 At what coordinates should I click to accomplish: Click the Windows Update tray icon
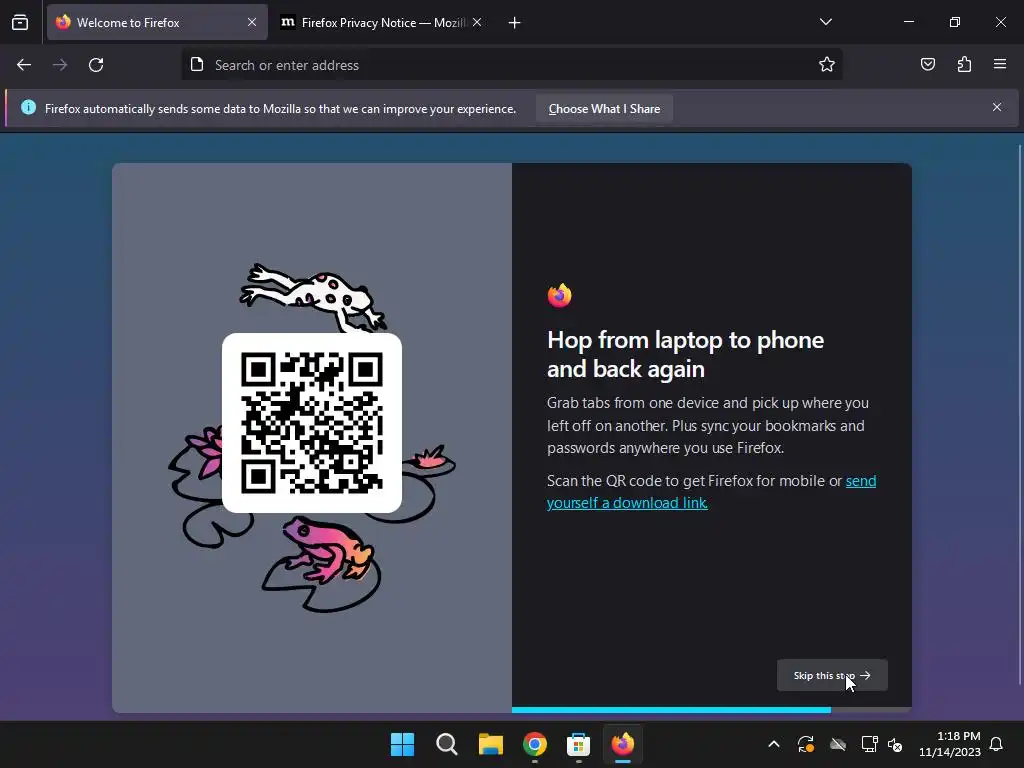tap(806, 744)
